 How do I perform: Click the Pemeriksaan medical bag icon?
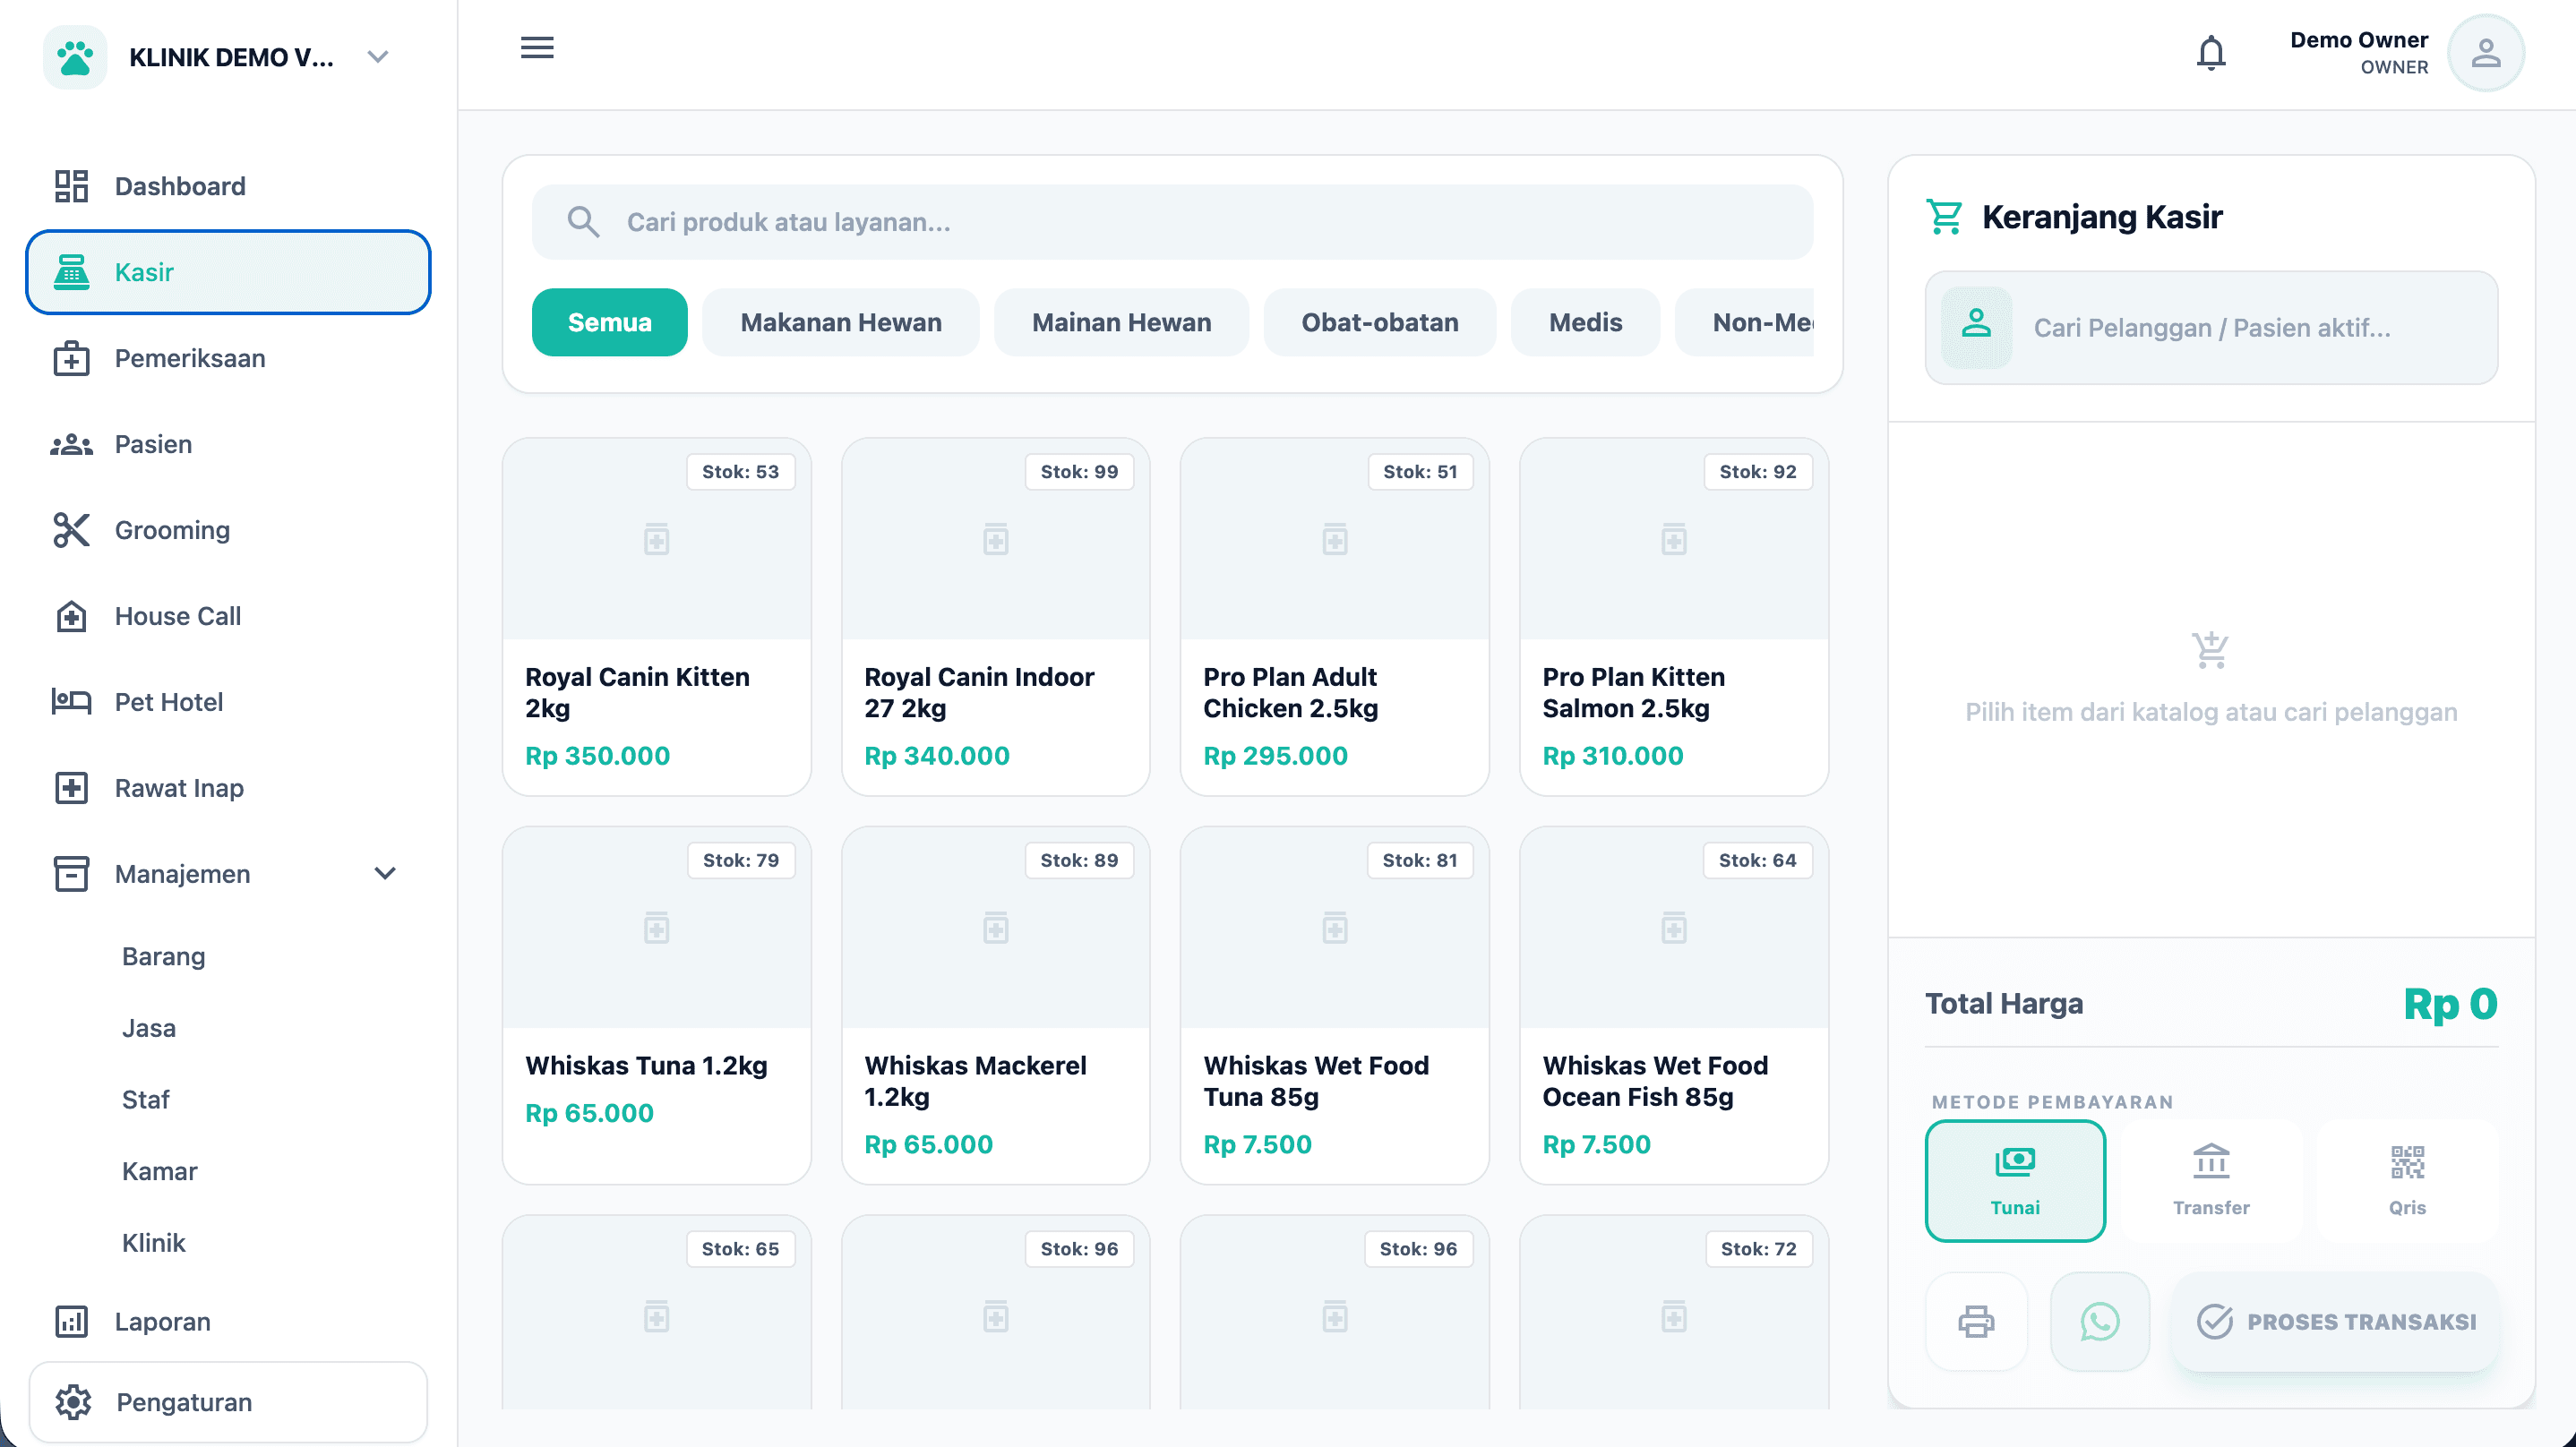coord(71,358)
